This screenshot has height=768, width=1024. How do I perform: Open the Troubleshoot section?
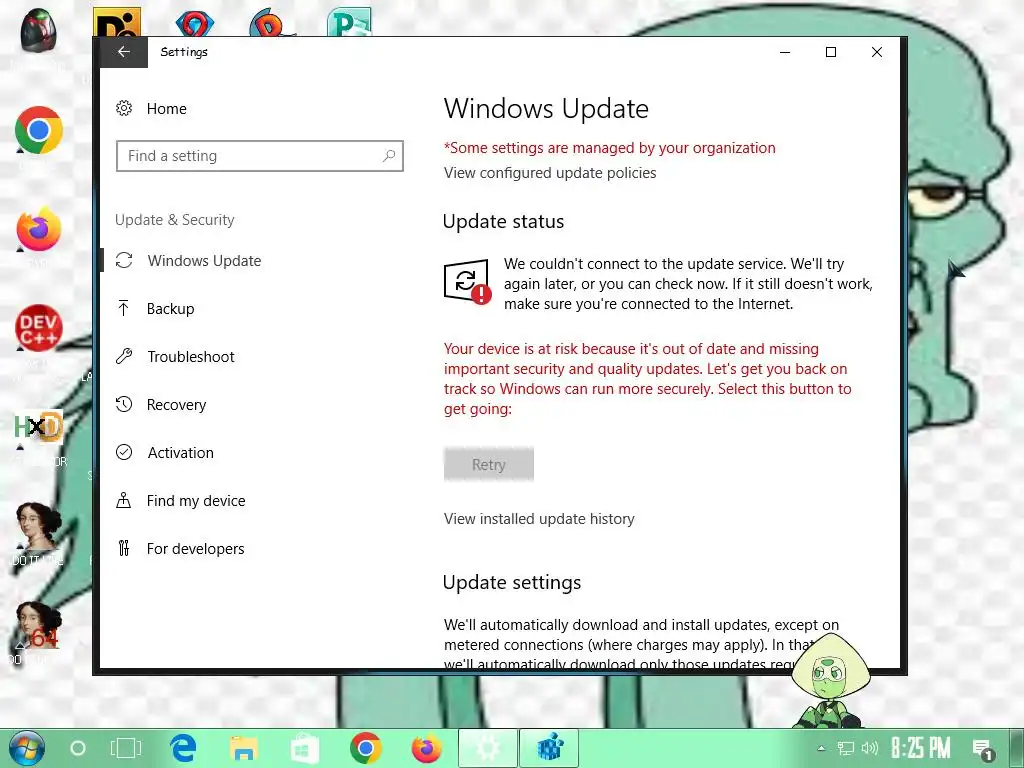click(x=191, y=357)
